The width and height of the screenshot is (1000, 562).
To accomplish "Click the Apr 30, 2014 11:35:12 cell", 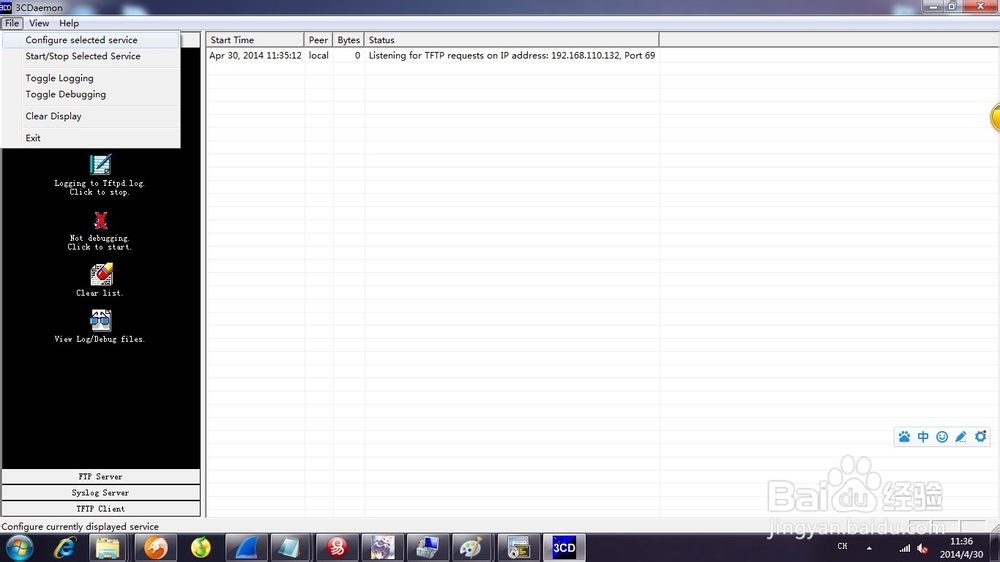I will tap(255, 55).
